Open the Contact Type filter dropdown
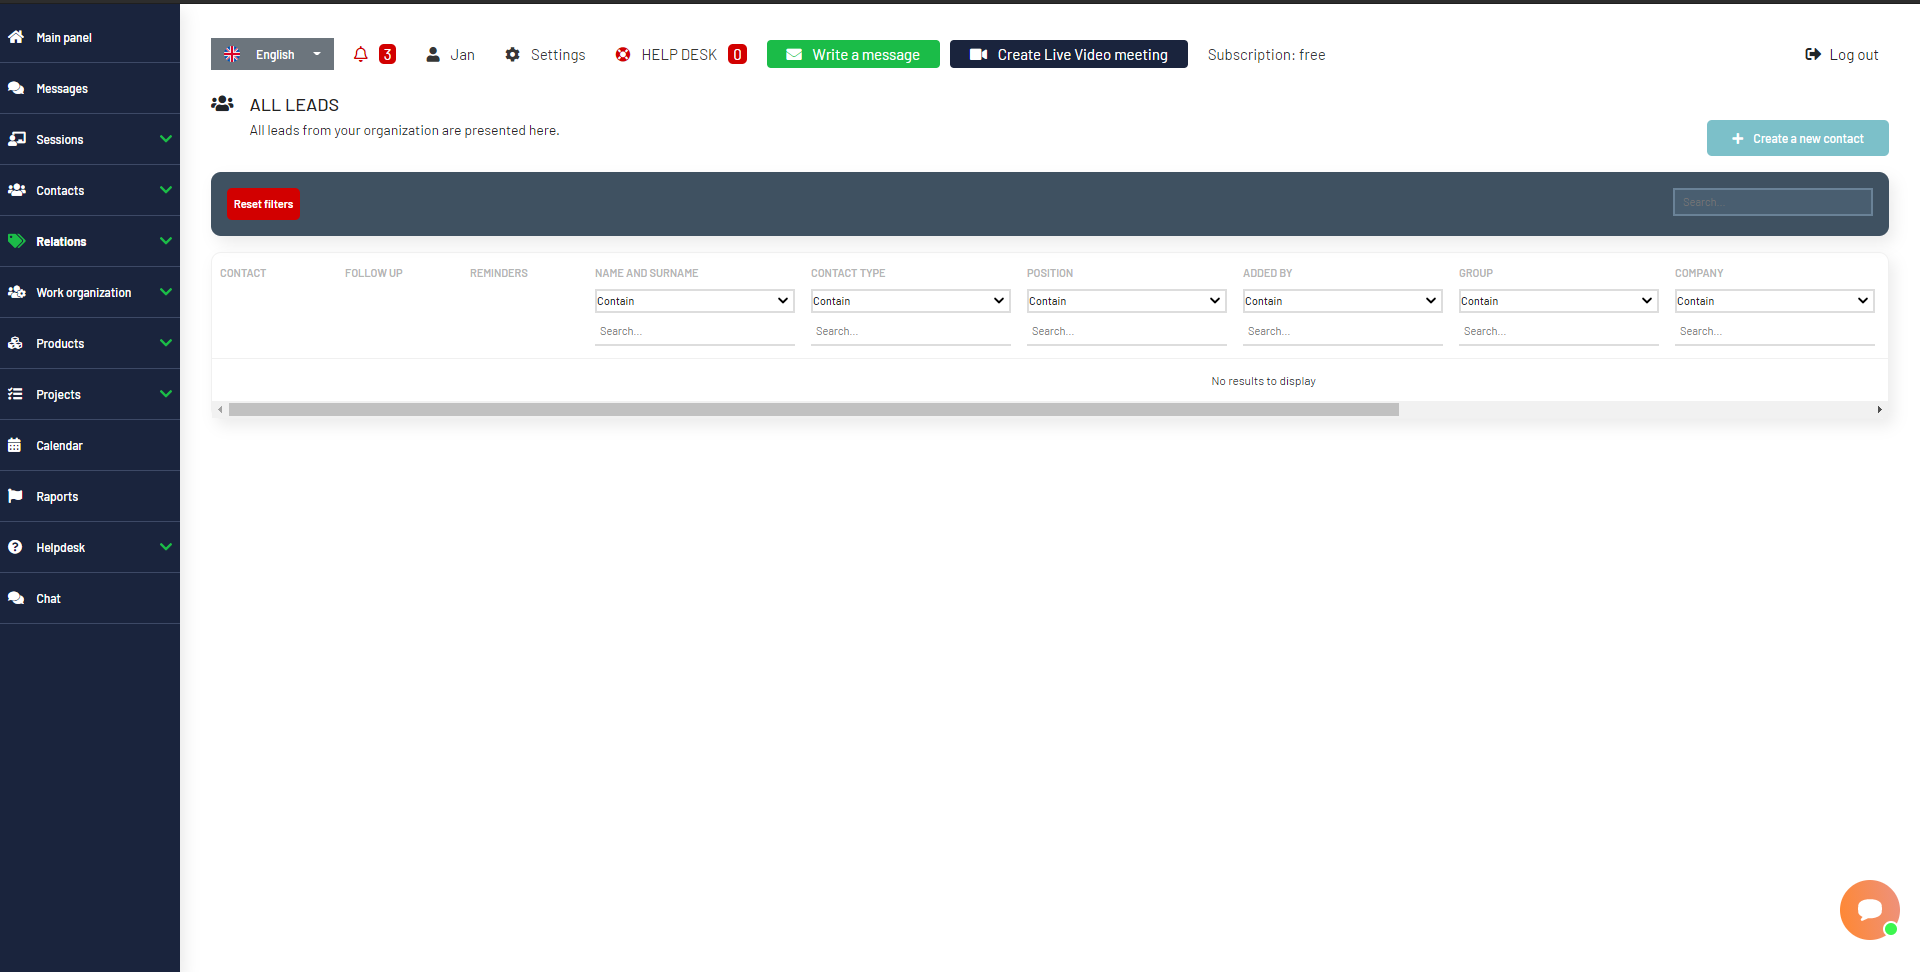1920x972 pixels. click(x=909, y=300)
